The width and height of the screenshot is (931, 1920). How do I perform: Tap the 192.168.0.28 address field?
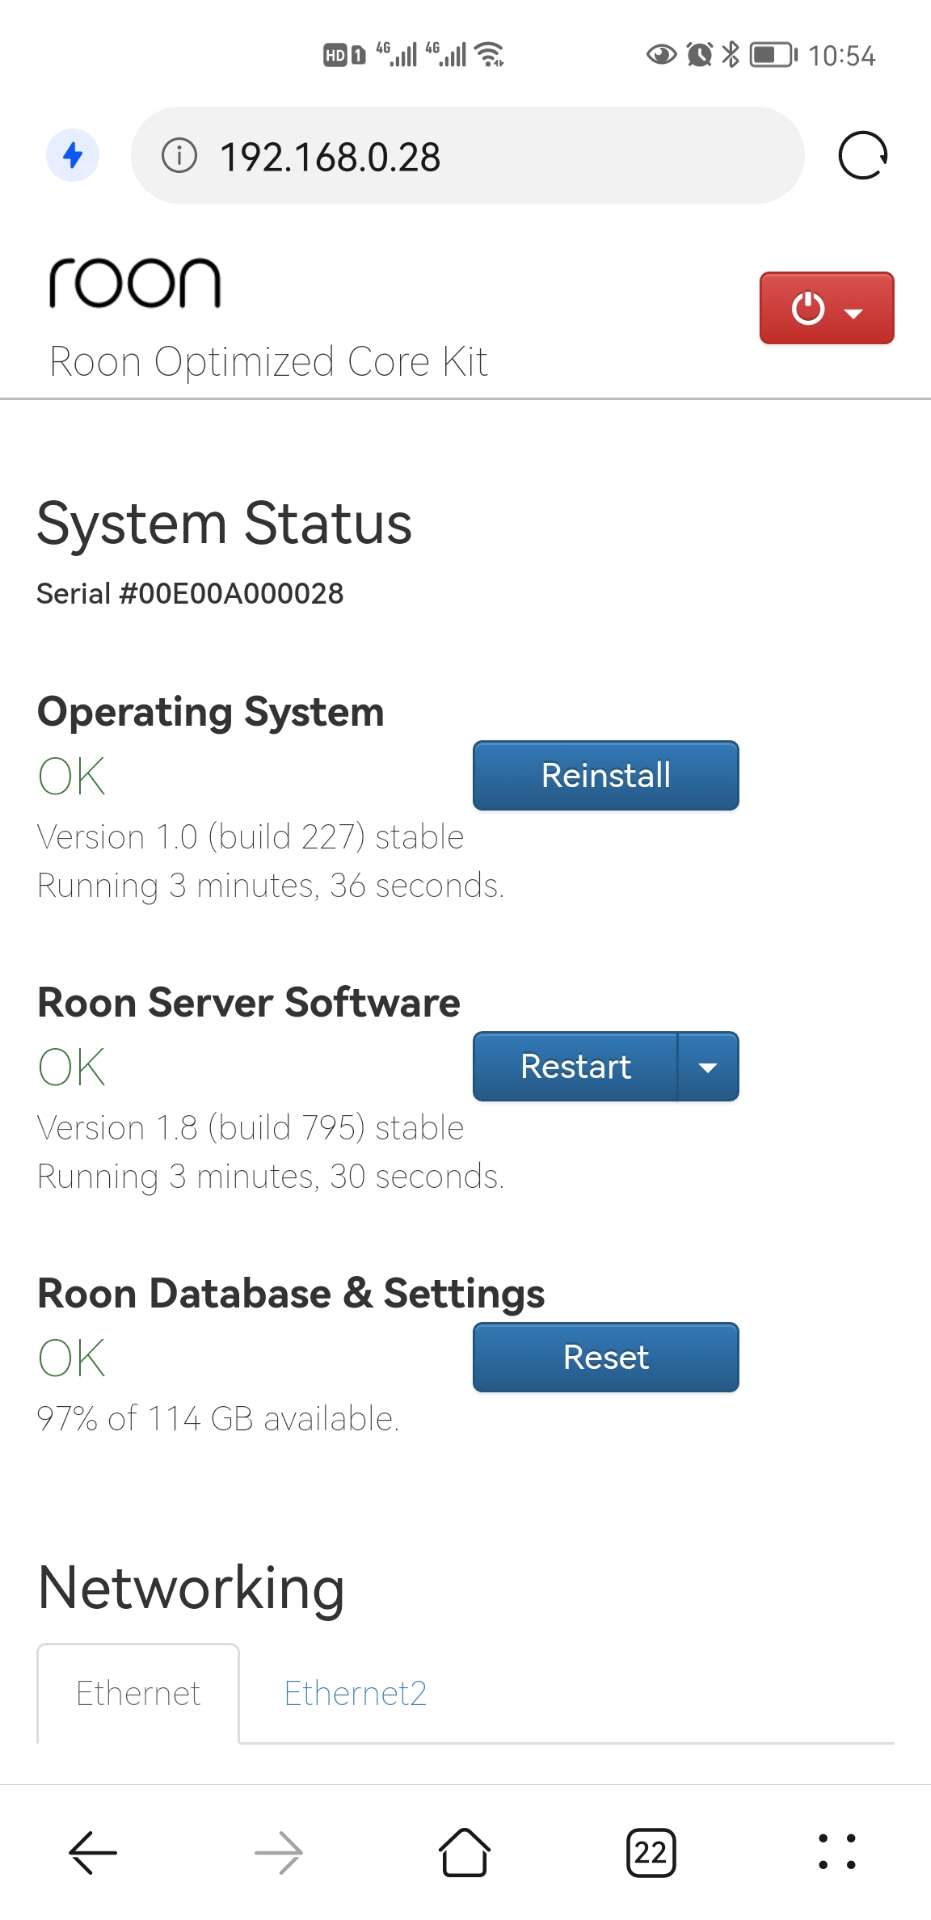click(x=467, y=156)
